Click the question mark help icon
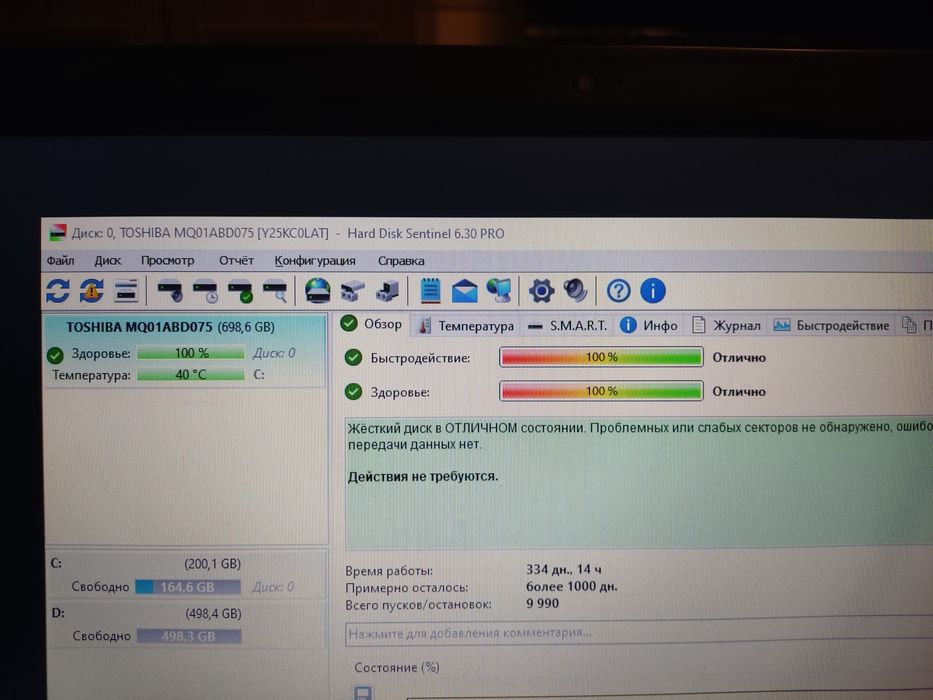 pos(618,291)
